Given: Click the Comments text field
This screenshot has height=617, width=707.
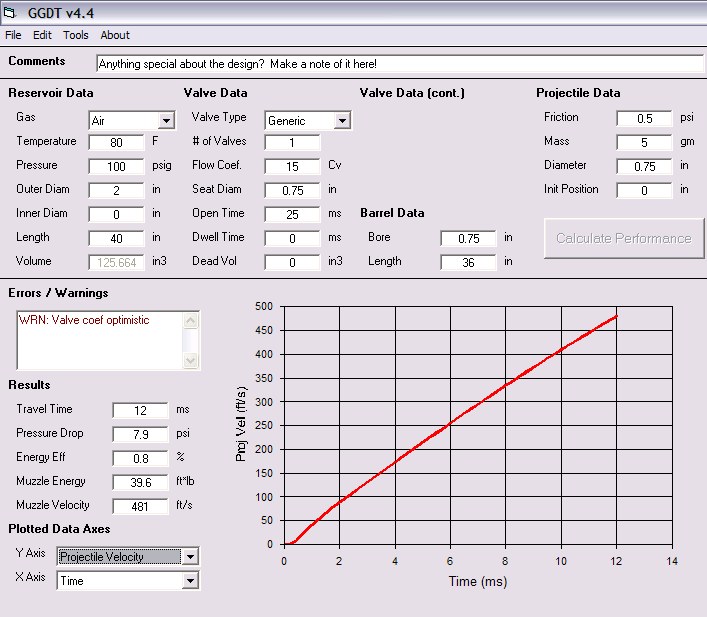Looking at the screenshot, I should coord(400,63).
